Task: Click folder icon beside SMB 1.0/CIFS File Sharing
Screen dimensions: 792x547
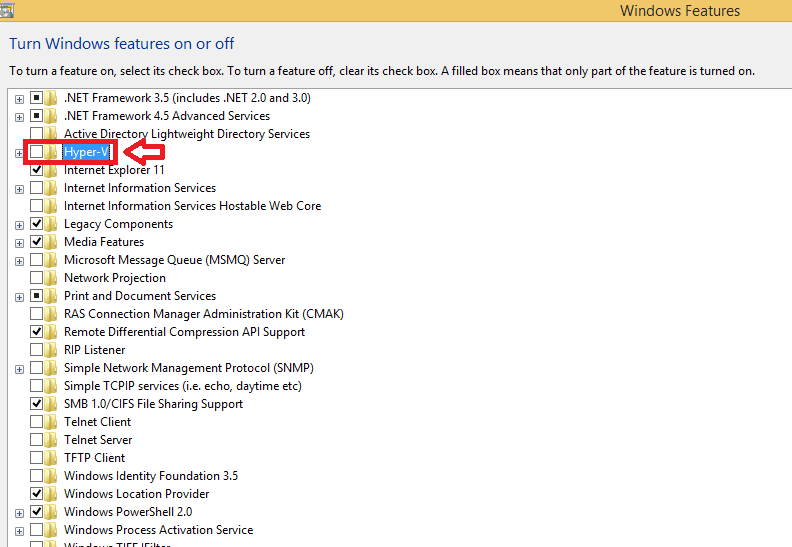Action: click(51, 404)
